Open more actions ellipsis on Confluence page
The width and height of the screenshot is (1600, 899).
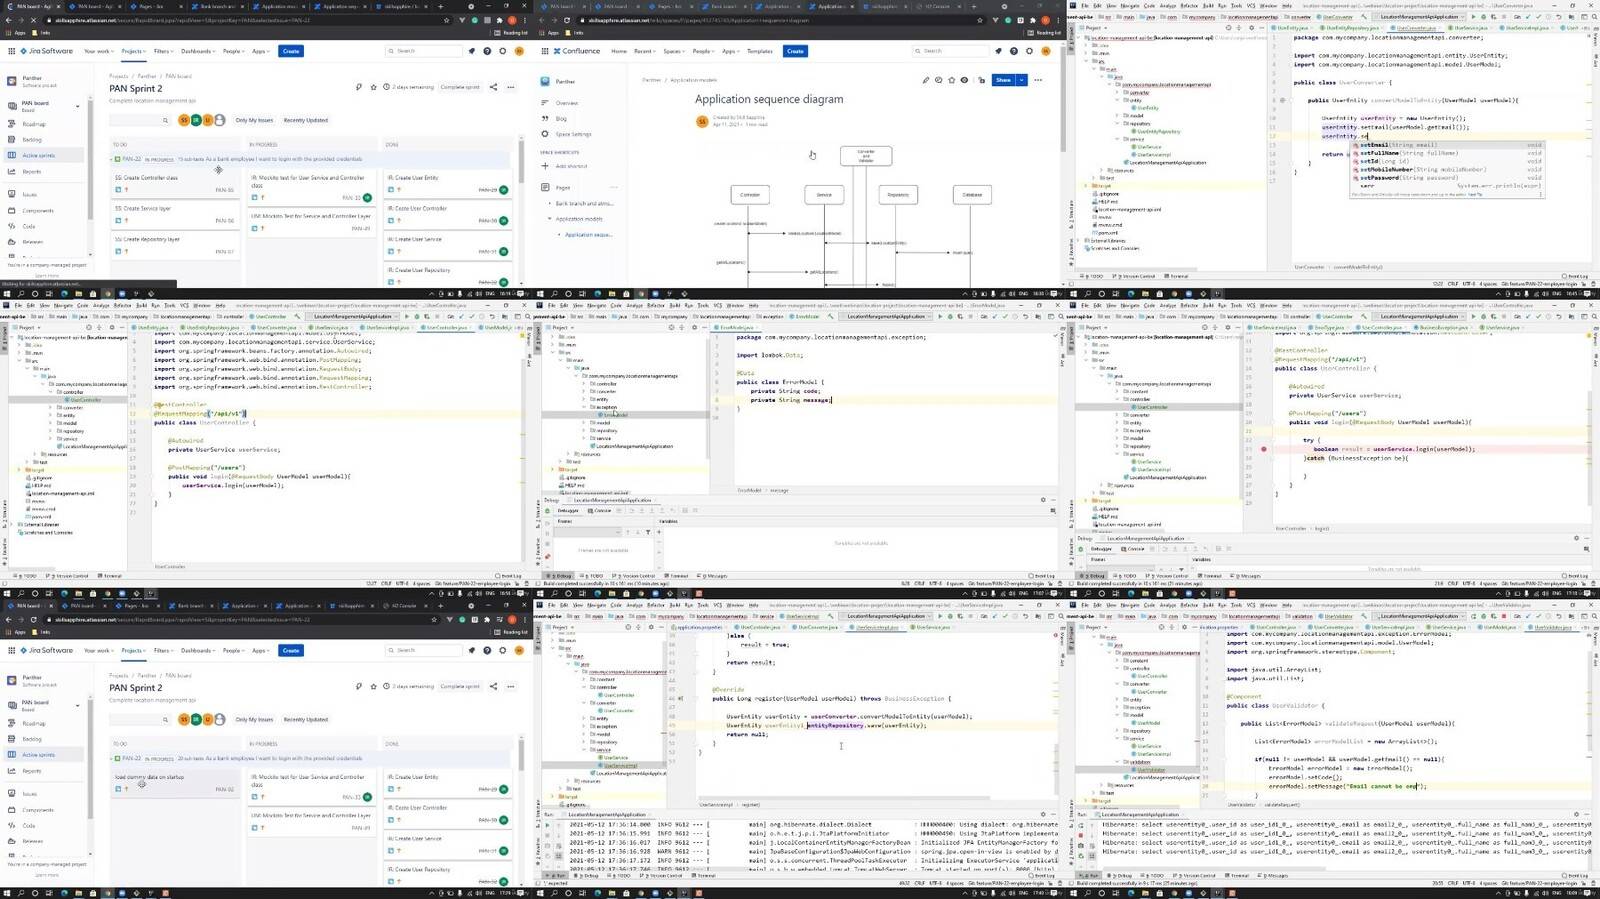tap(1038, 80)
